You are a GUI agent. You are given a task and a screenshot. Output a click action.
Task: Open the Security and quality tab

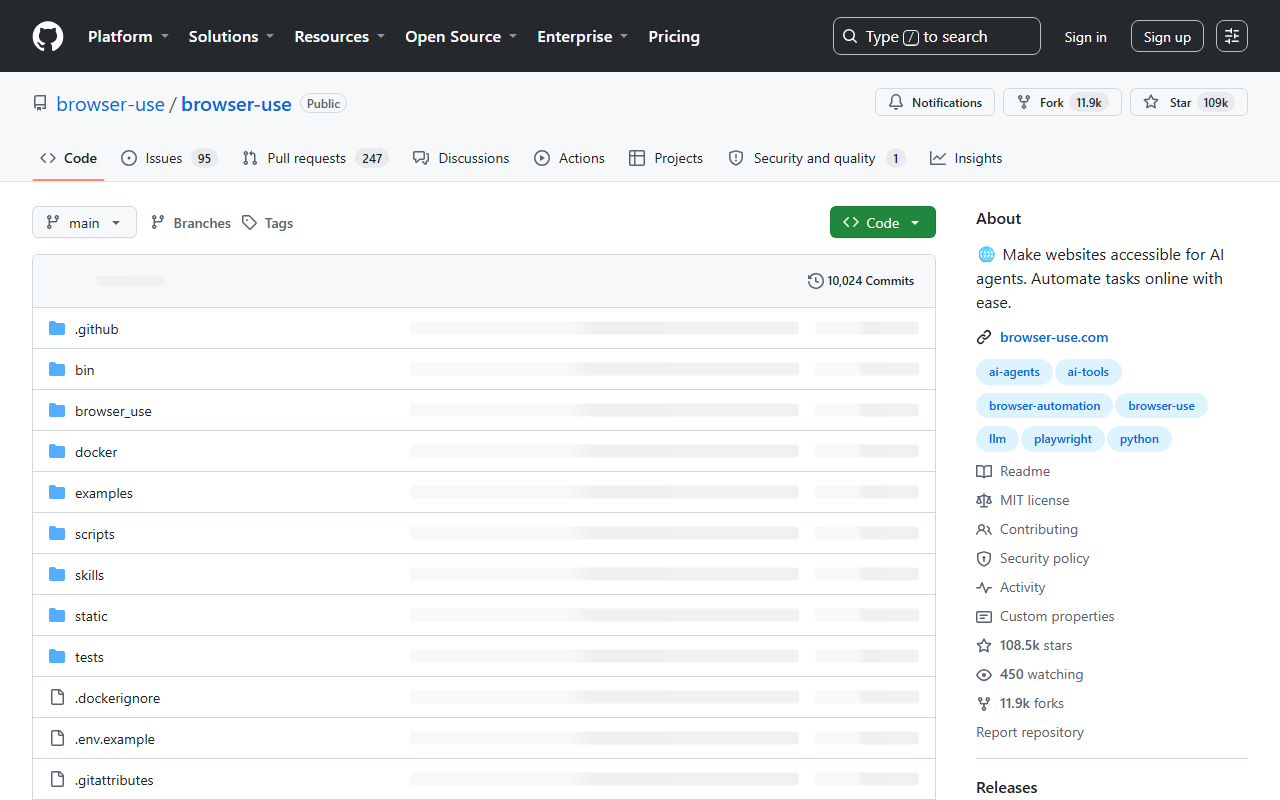816,158
